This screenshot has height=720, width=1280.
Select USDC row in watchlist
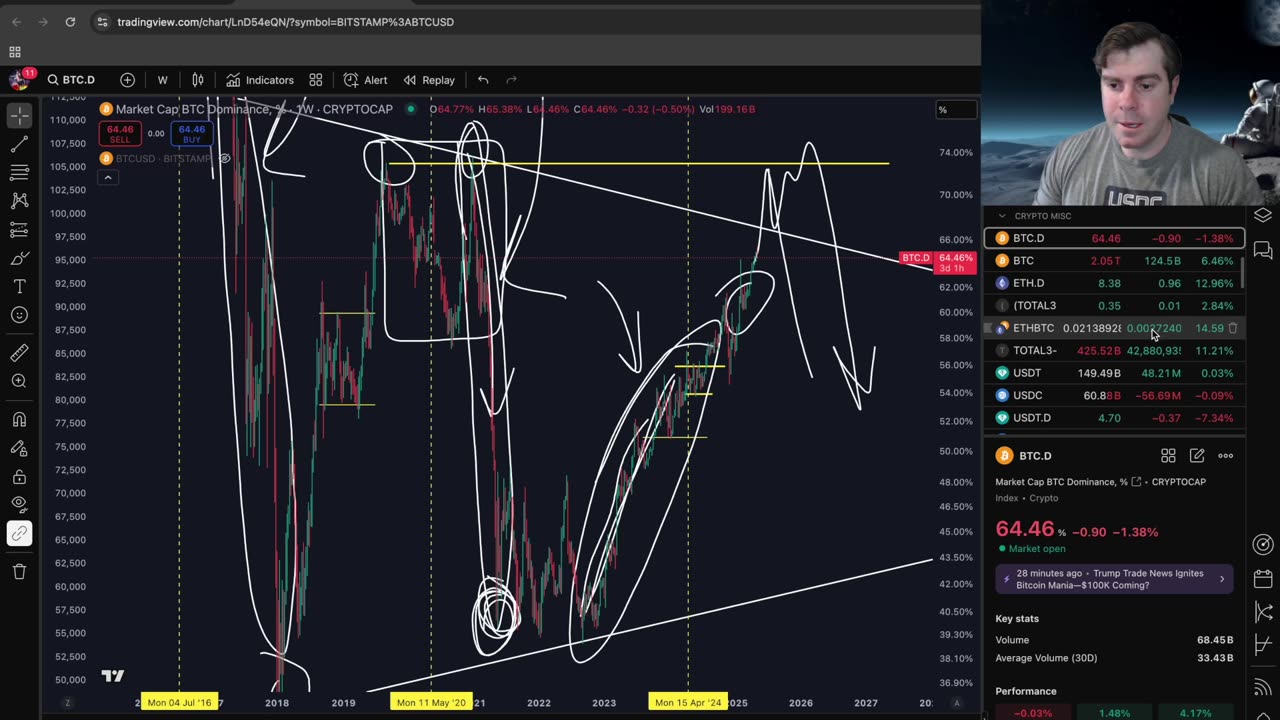pyautogui.click(x=1114, y=395)
